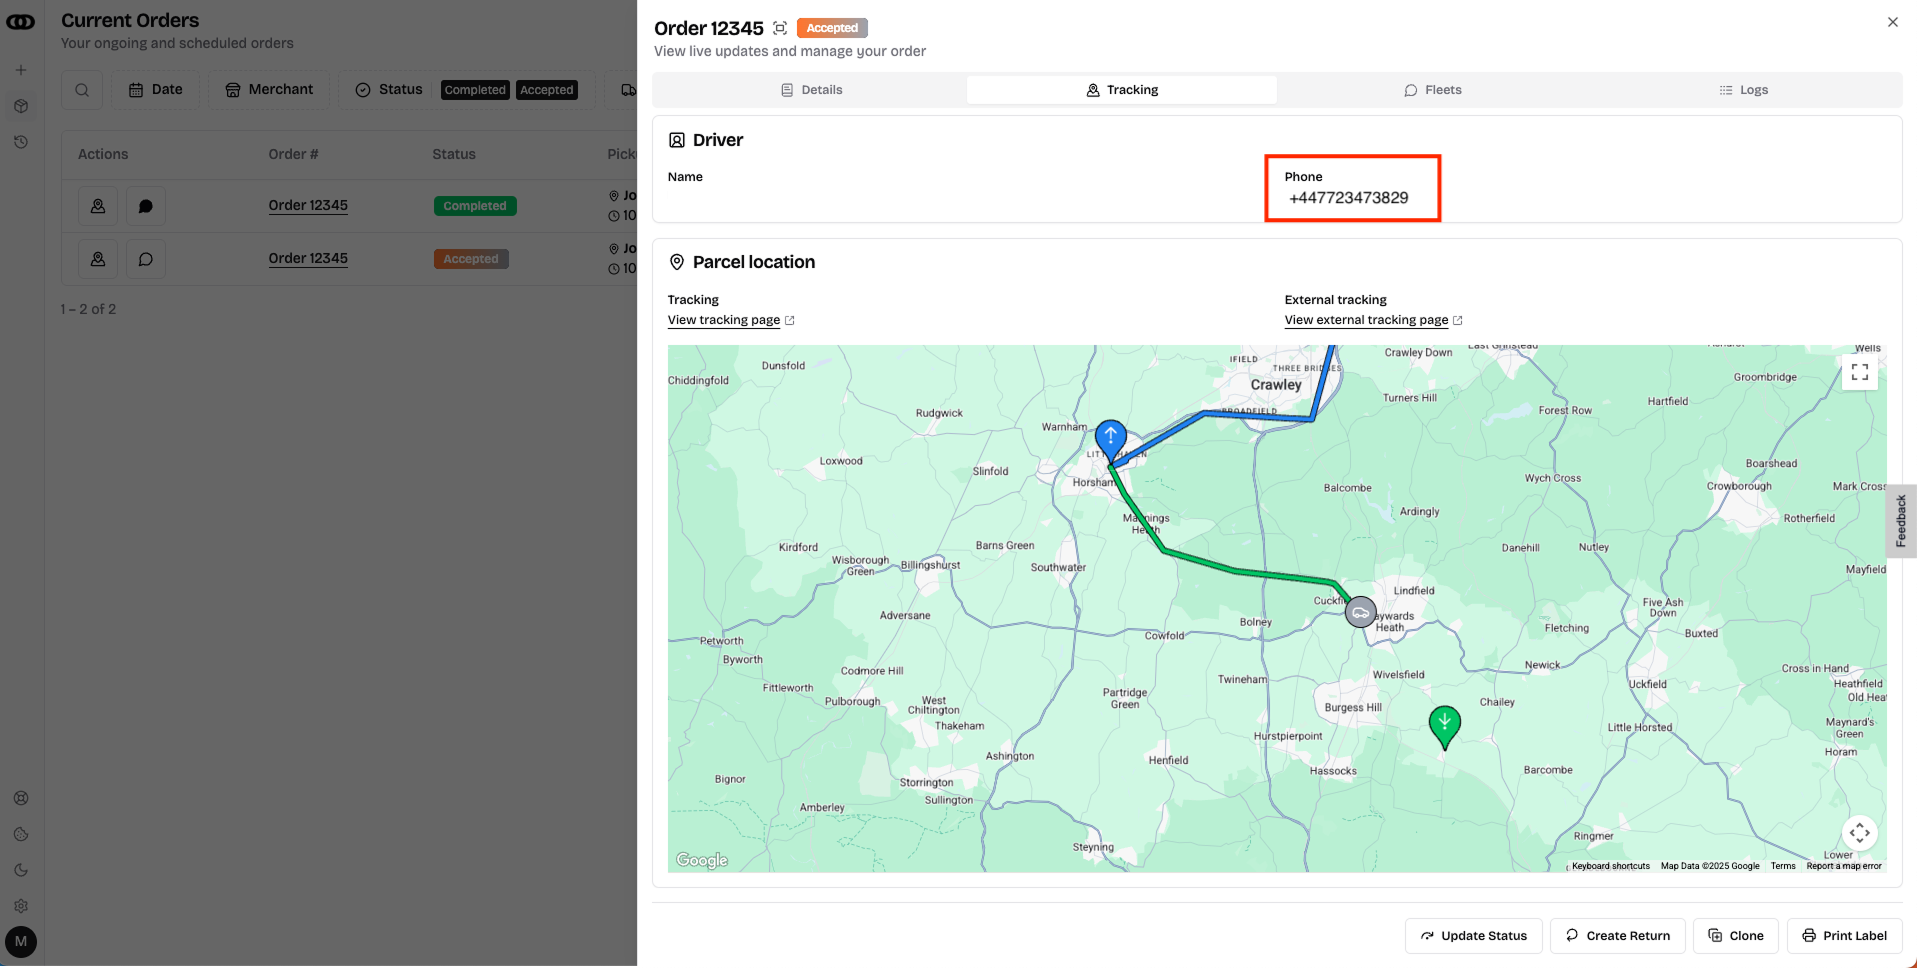Open the map Terms link
Screen dimensions: 1917x968
[x=1783, y=866]
